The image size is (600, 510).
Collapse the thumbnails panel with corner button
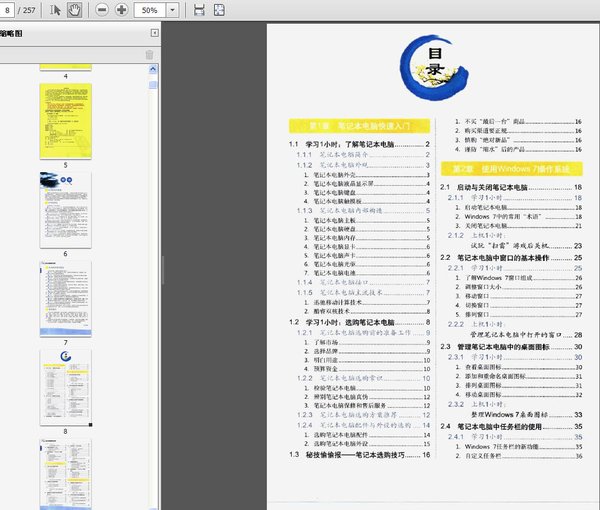154,33
